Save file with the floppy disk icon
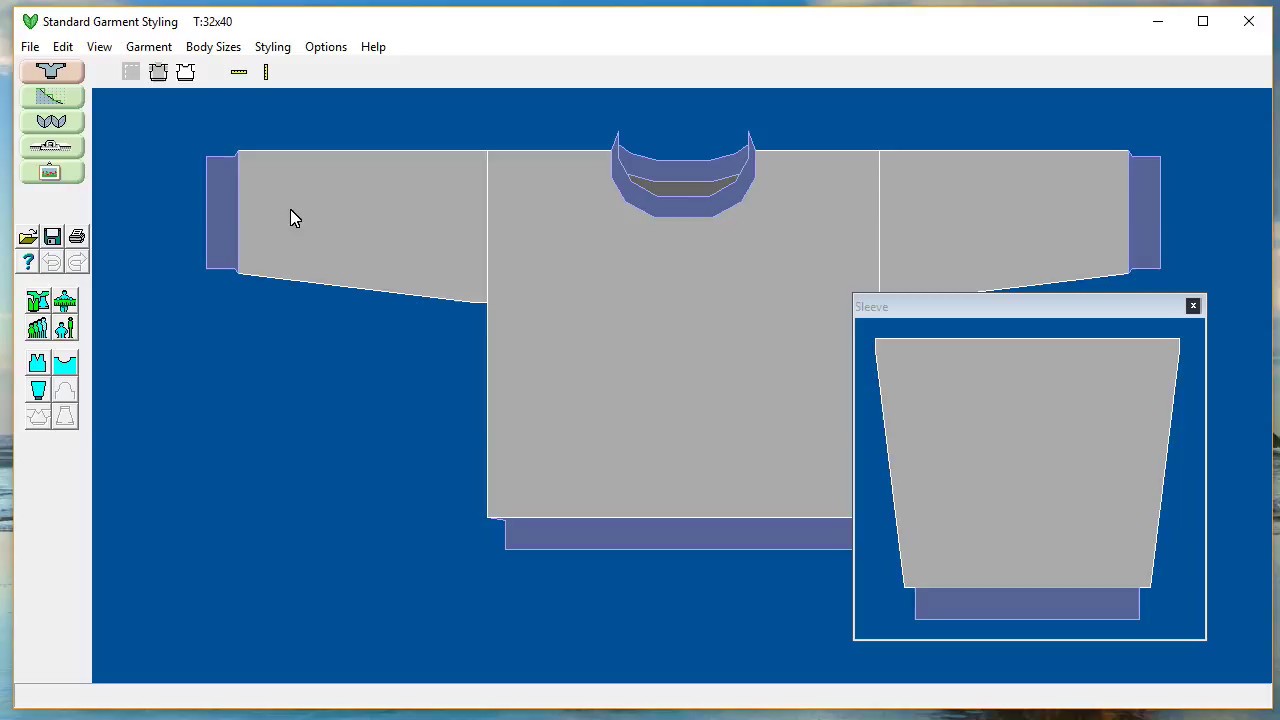The height and width of the screenshot is (720, 1280). [52, 237]
